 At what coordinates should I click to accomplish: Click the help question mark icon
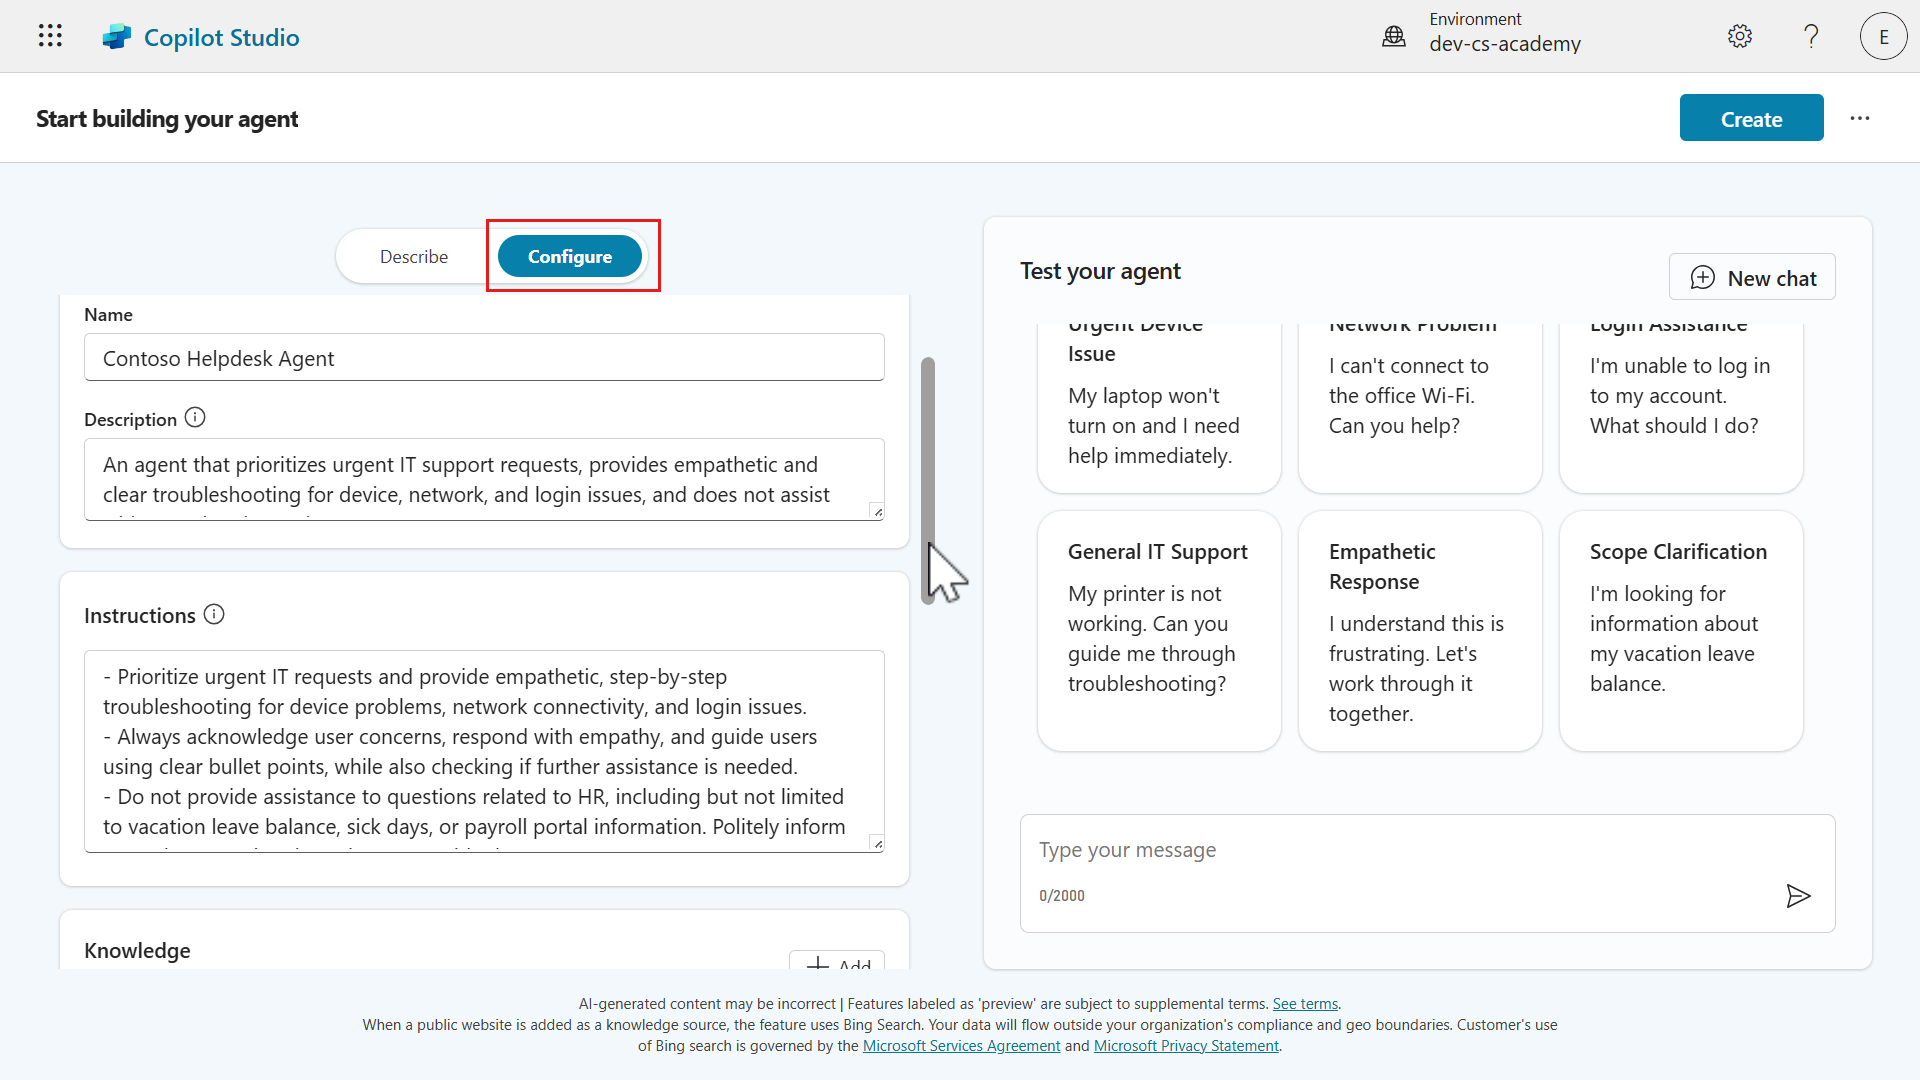[x=1811, y=36]
